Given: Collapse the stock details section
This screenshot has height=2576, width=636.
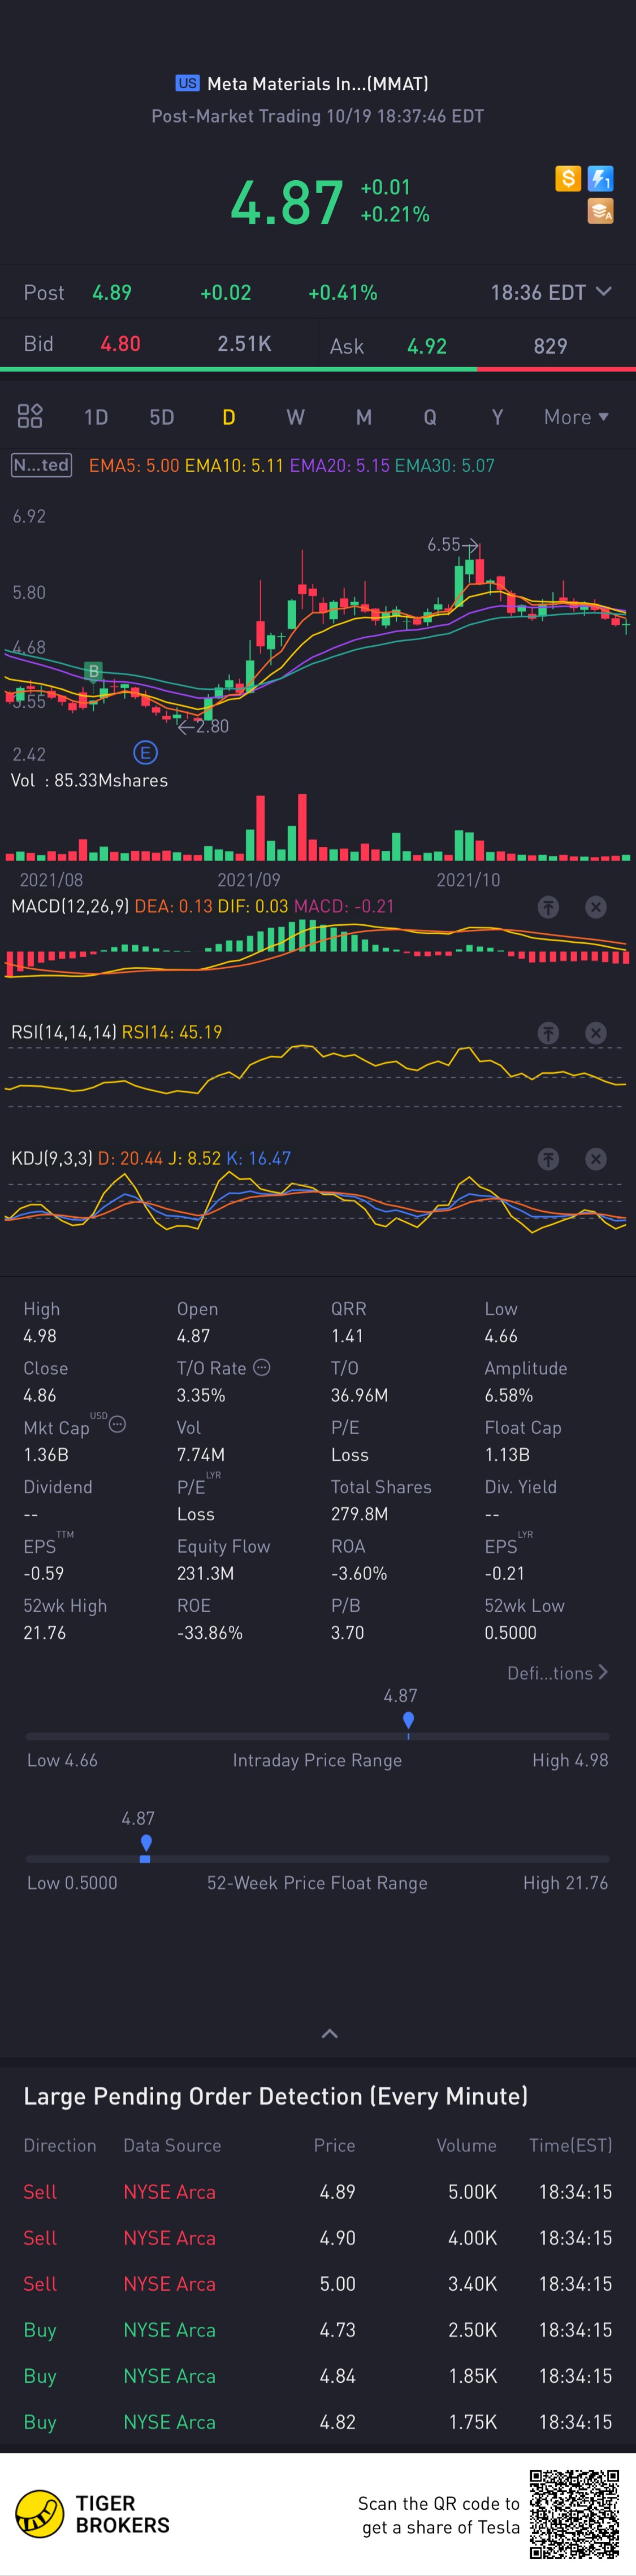Looking at the screenshot, I should click(x=329, y=2033).
